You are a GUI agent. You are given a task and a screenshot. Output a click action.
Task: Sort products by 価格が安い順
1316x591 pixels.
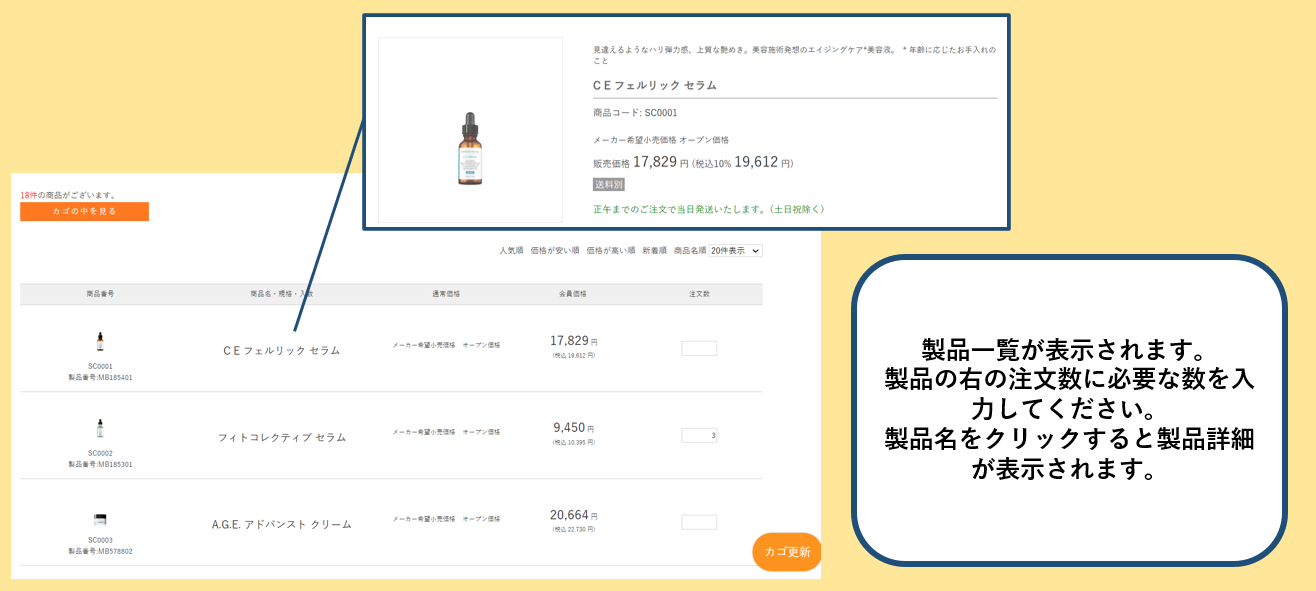tap(554, 250)
